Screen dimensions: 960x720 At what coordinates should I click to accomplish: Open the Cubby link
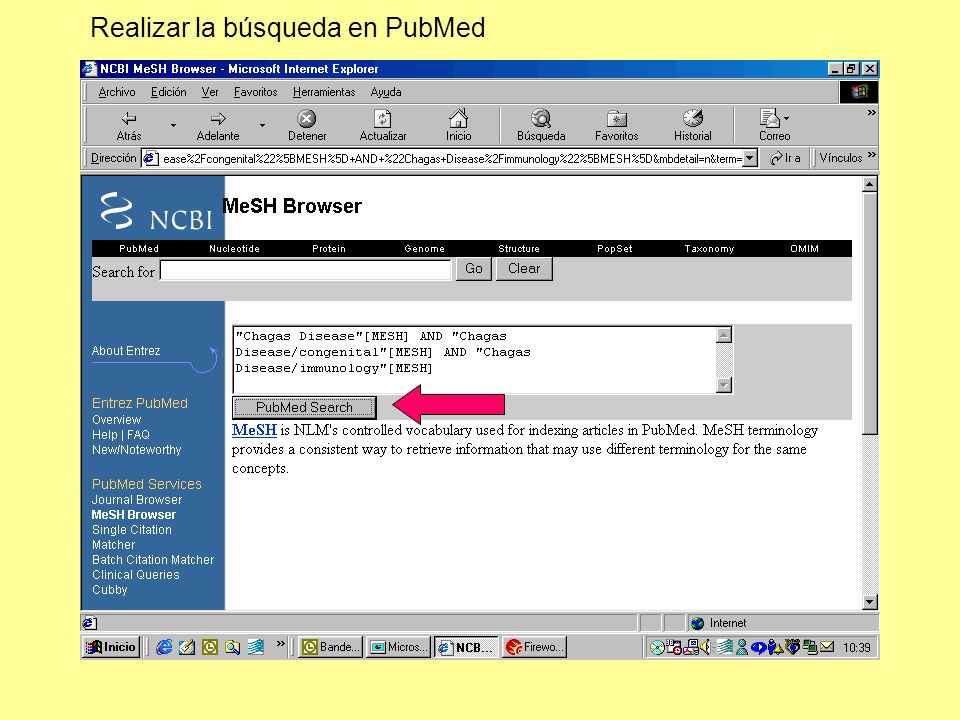tap(110, 590)
